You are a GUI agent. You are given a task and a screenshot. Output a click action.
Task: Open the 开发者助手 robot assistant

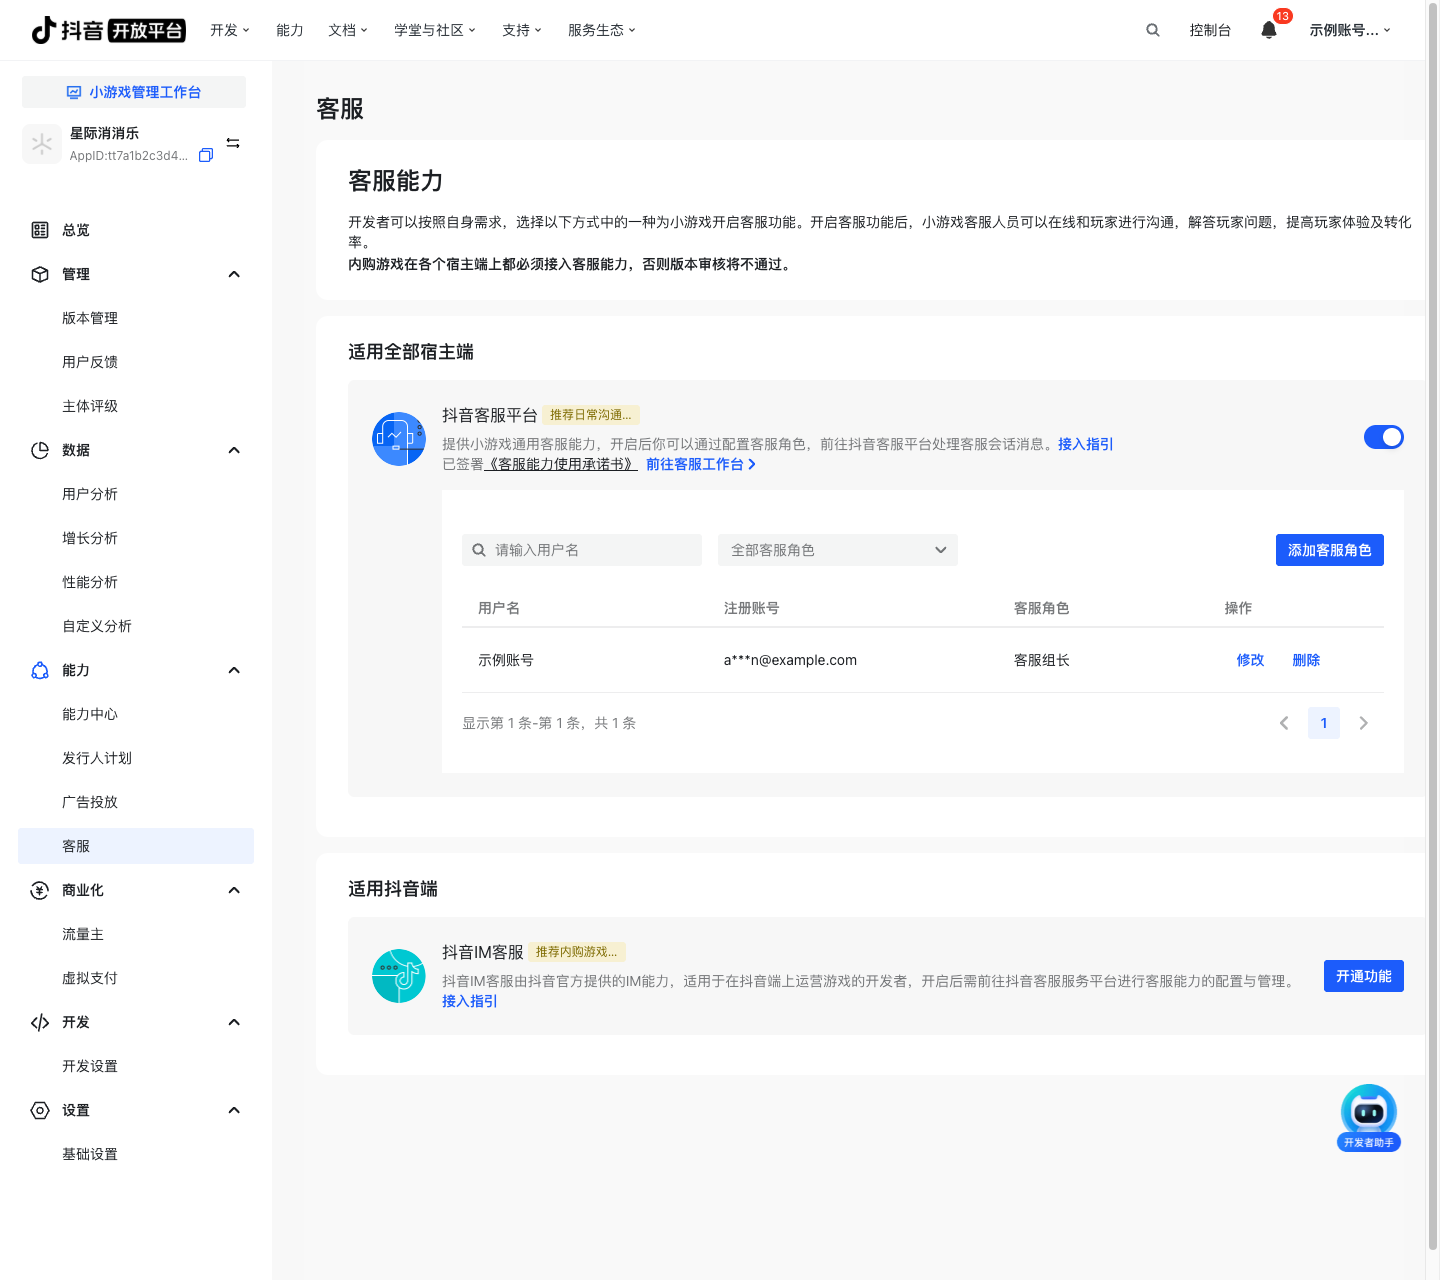click(x=1369, y=1118)
